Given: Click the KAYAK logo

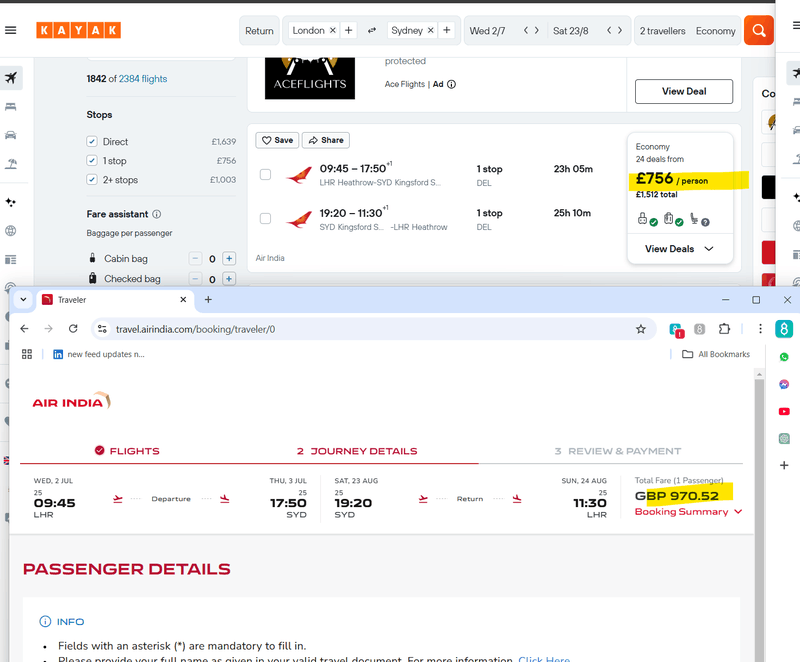Looking at the screenshot, I should 78,31.
